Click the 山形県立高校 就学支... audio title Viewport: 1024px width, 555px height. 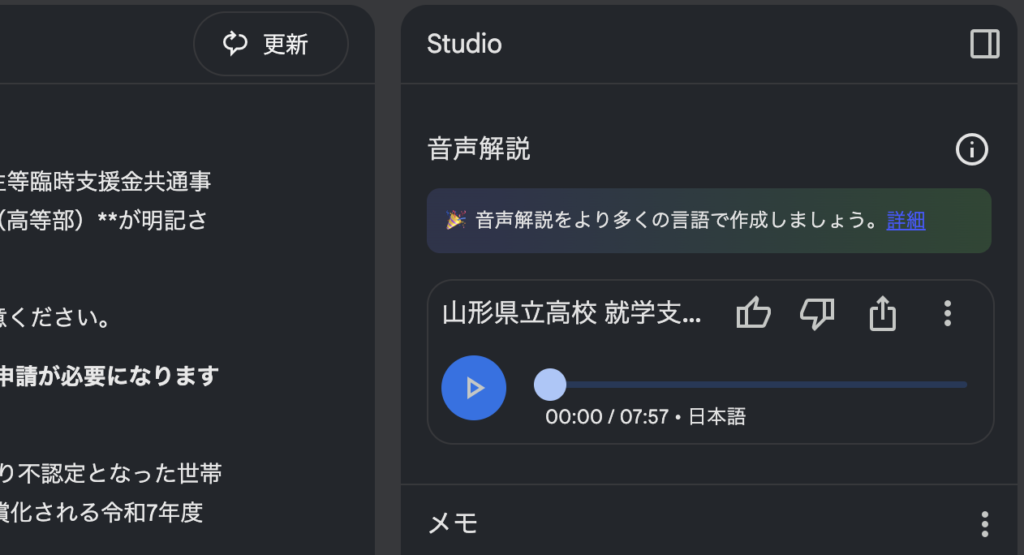pos(571,313)
